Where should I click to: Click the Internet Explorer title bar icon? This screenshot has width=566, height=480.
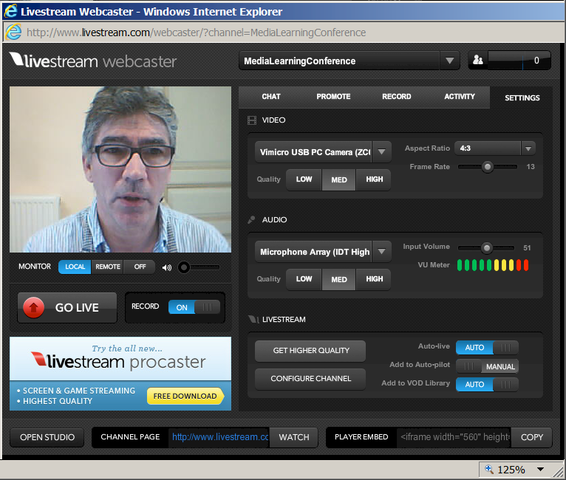(x=10, y=11)
